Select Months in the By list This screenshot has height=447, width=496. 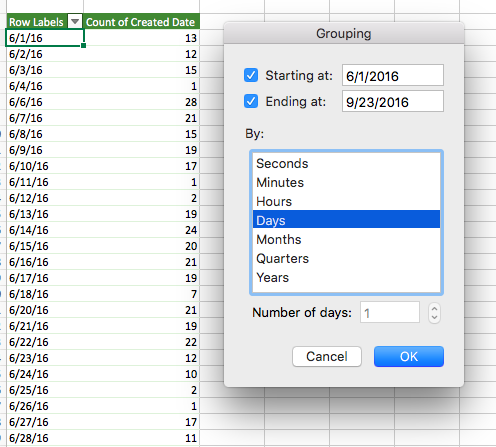click(346, 239)
